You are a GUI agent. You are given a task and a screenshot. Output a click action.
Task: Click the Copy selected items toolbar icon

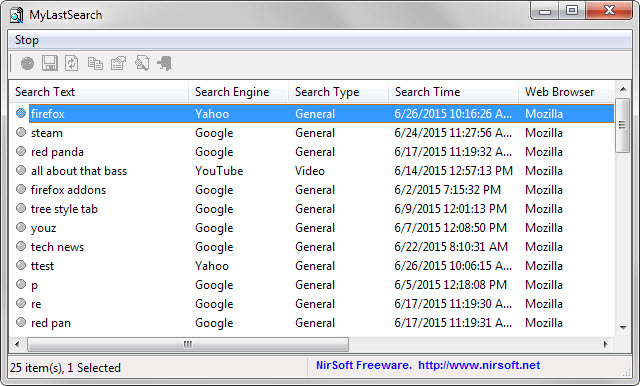tap(95, 63)
